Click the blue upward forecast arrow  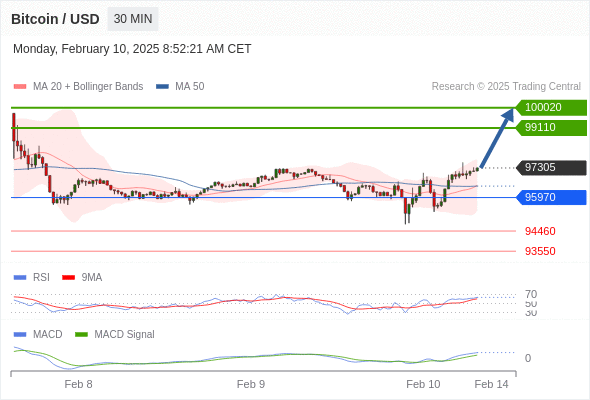click(497, 138)
